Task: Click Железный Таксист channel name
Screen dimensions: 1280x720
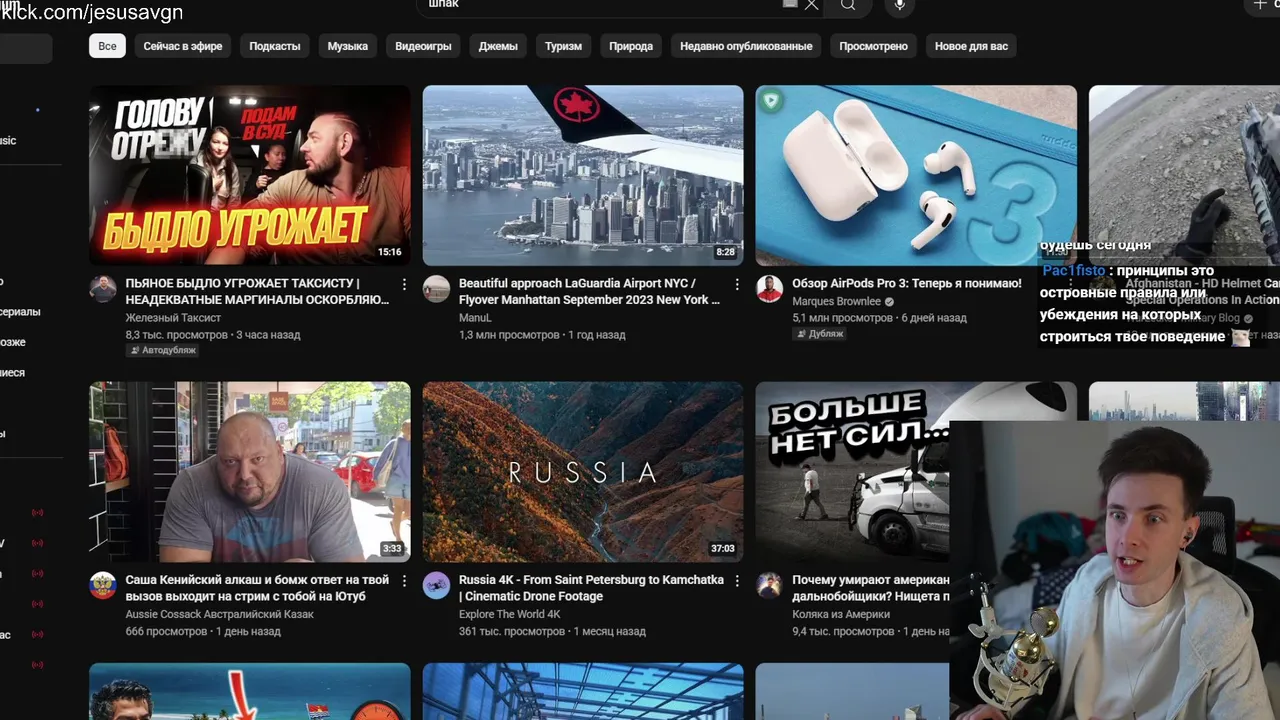Action: [173, 318]
